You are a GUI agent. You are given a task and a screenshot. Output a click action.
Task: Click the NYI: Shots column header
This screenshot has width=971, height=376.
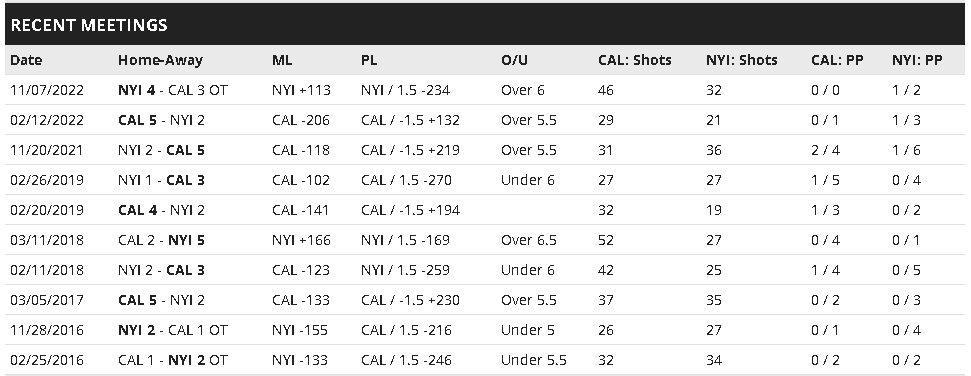point(742,60)
